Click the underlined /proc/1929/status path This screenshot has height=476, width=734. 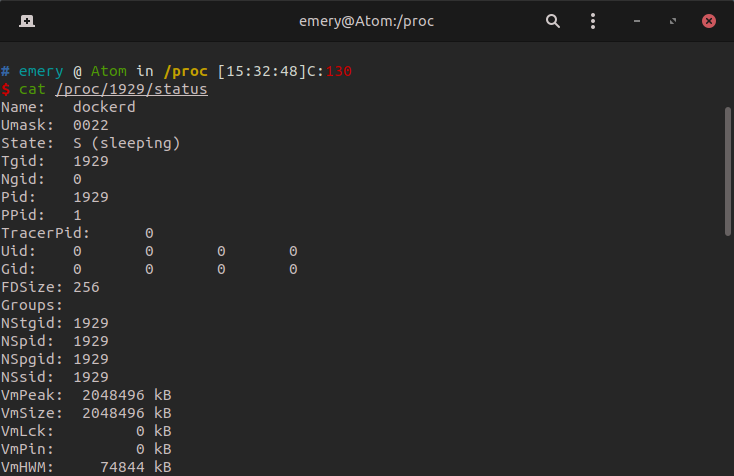131,90
